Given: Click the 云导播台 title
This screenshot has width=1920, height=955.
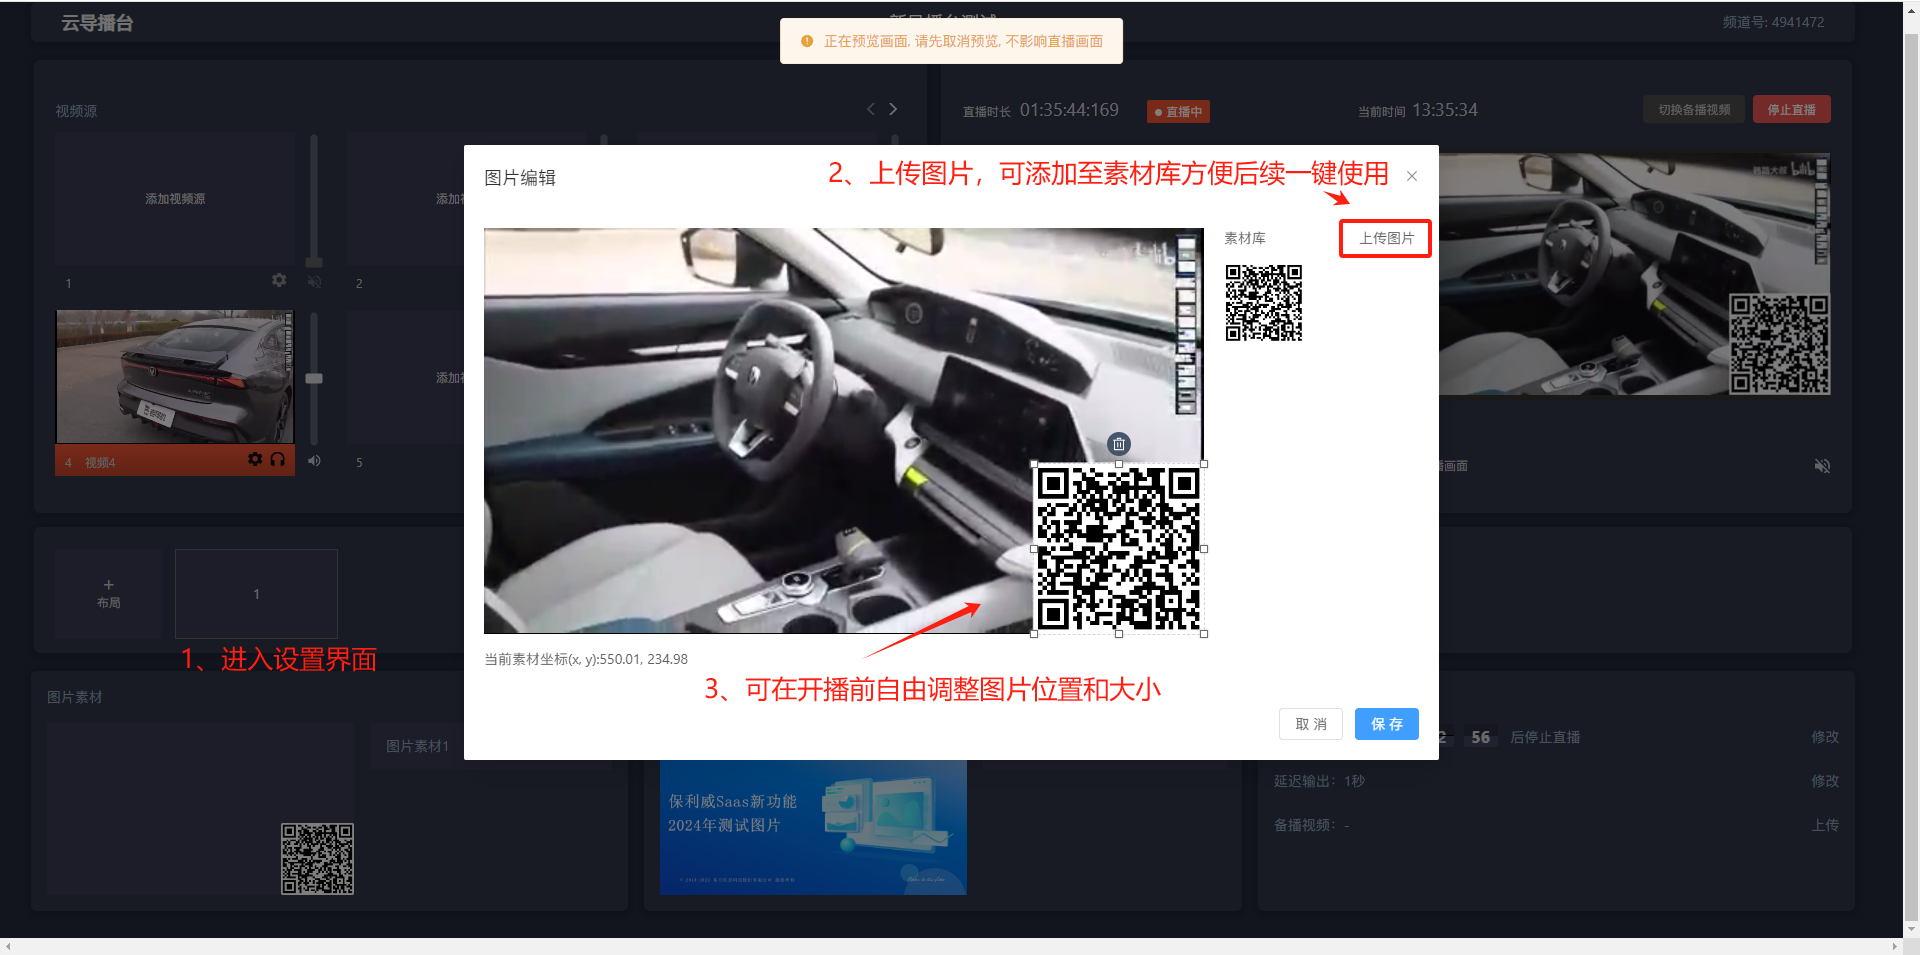Looking at the screenshot, I should click(x=97, y=23).
